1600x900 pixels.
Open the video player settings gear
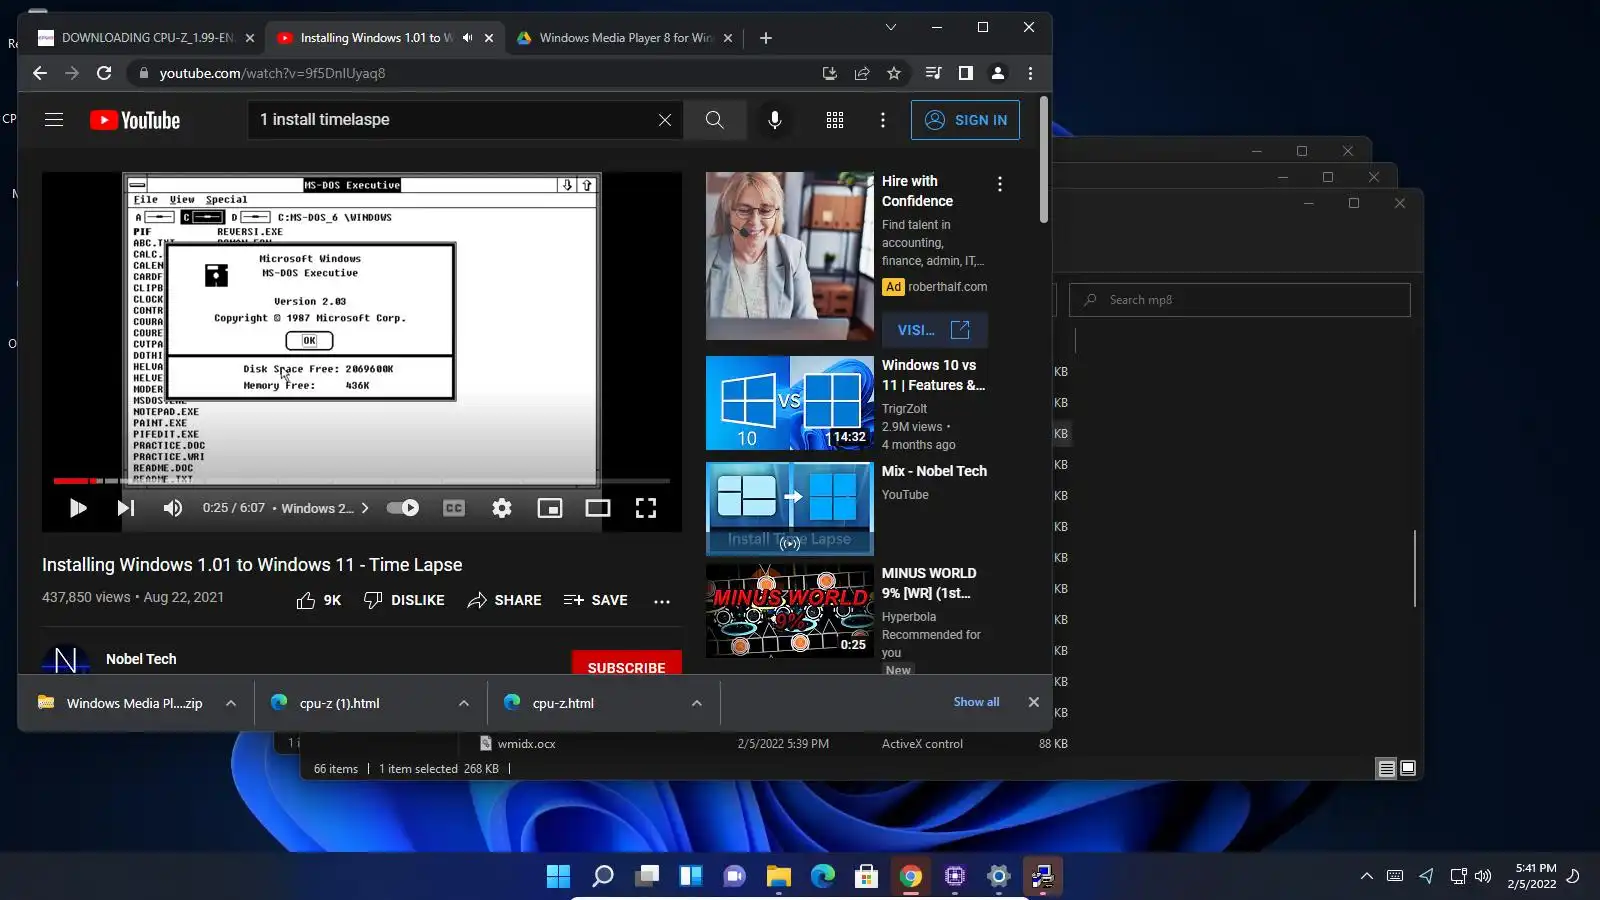pyautogui.click(x=502, y=508)
